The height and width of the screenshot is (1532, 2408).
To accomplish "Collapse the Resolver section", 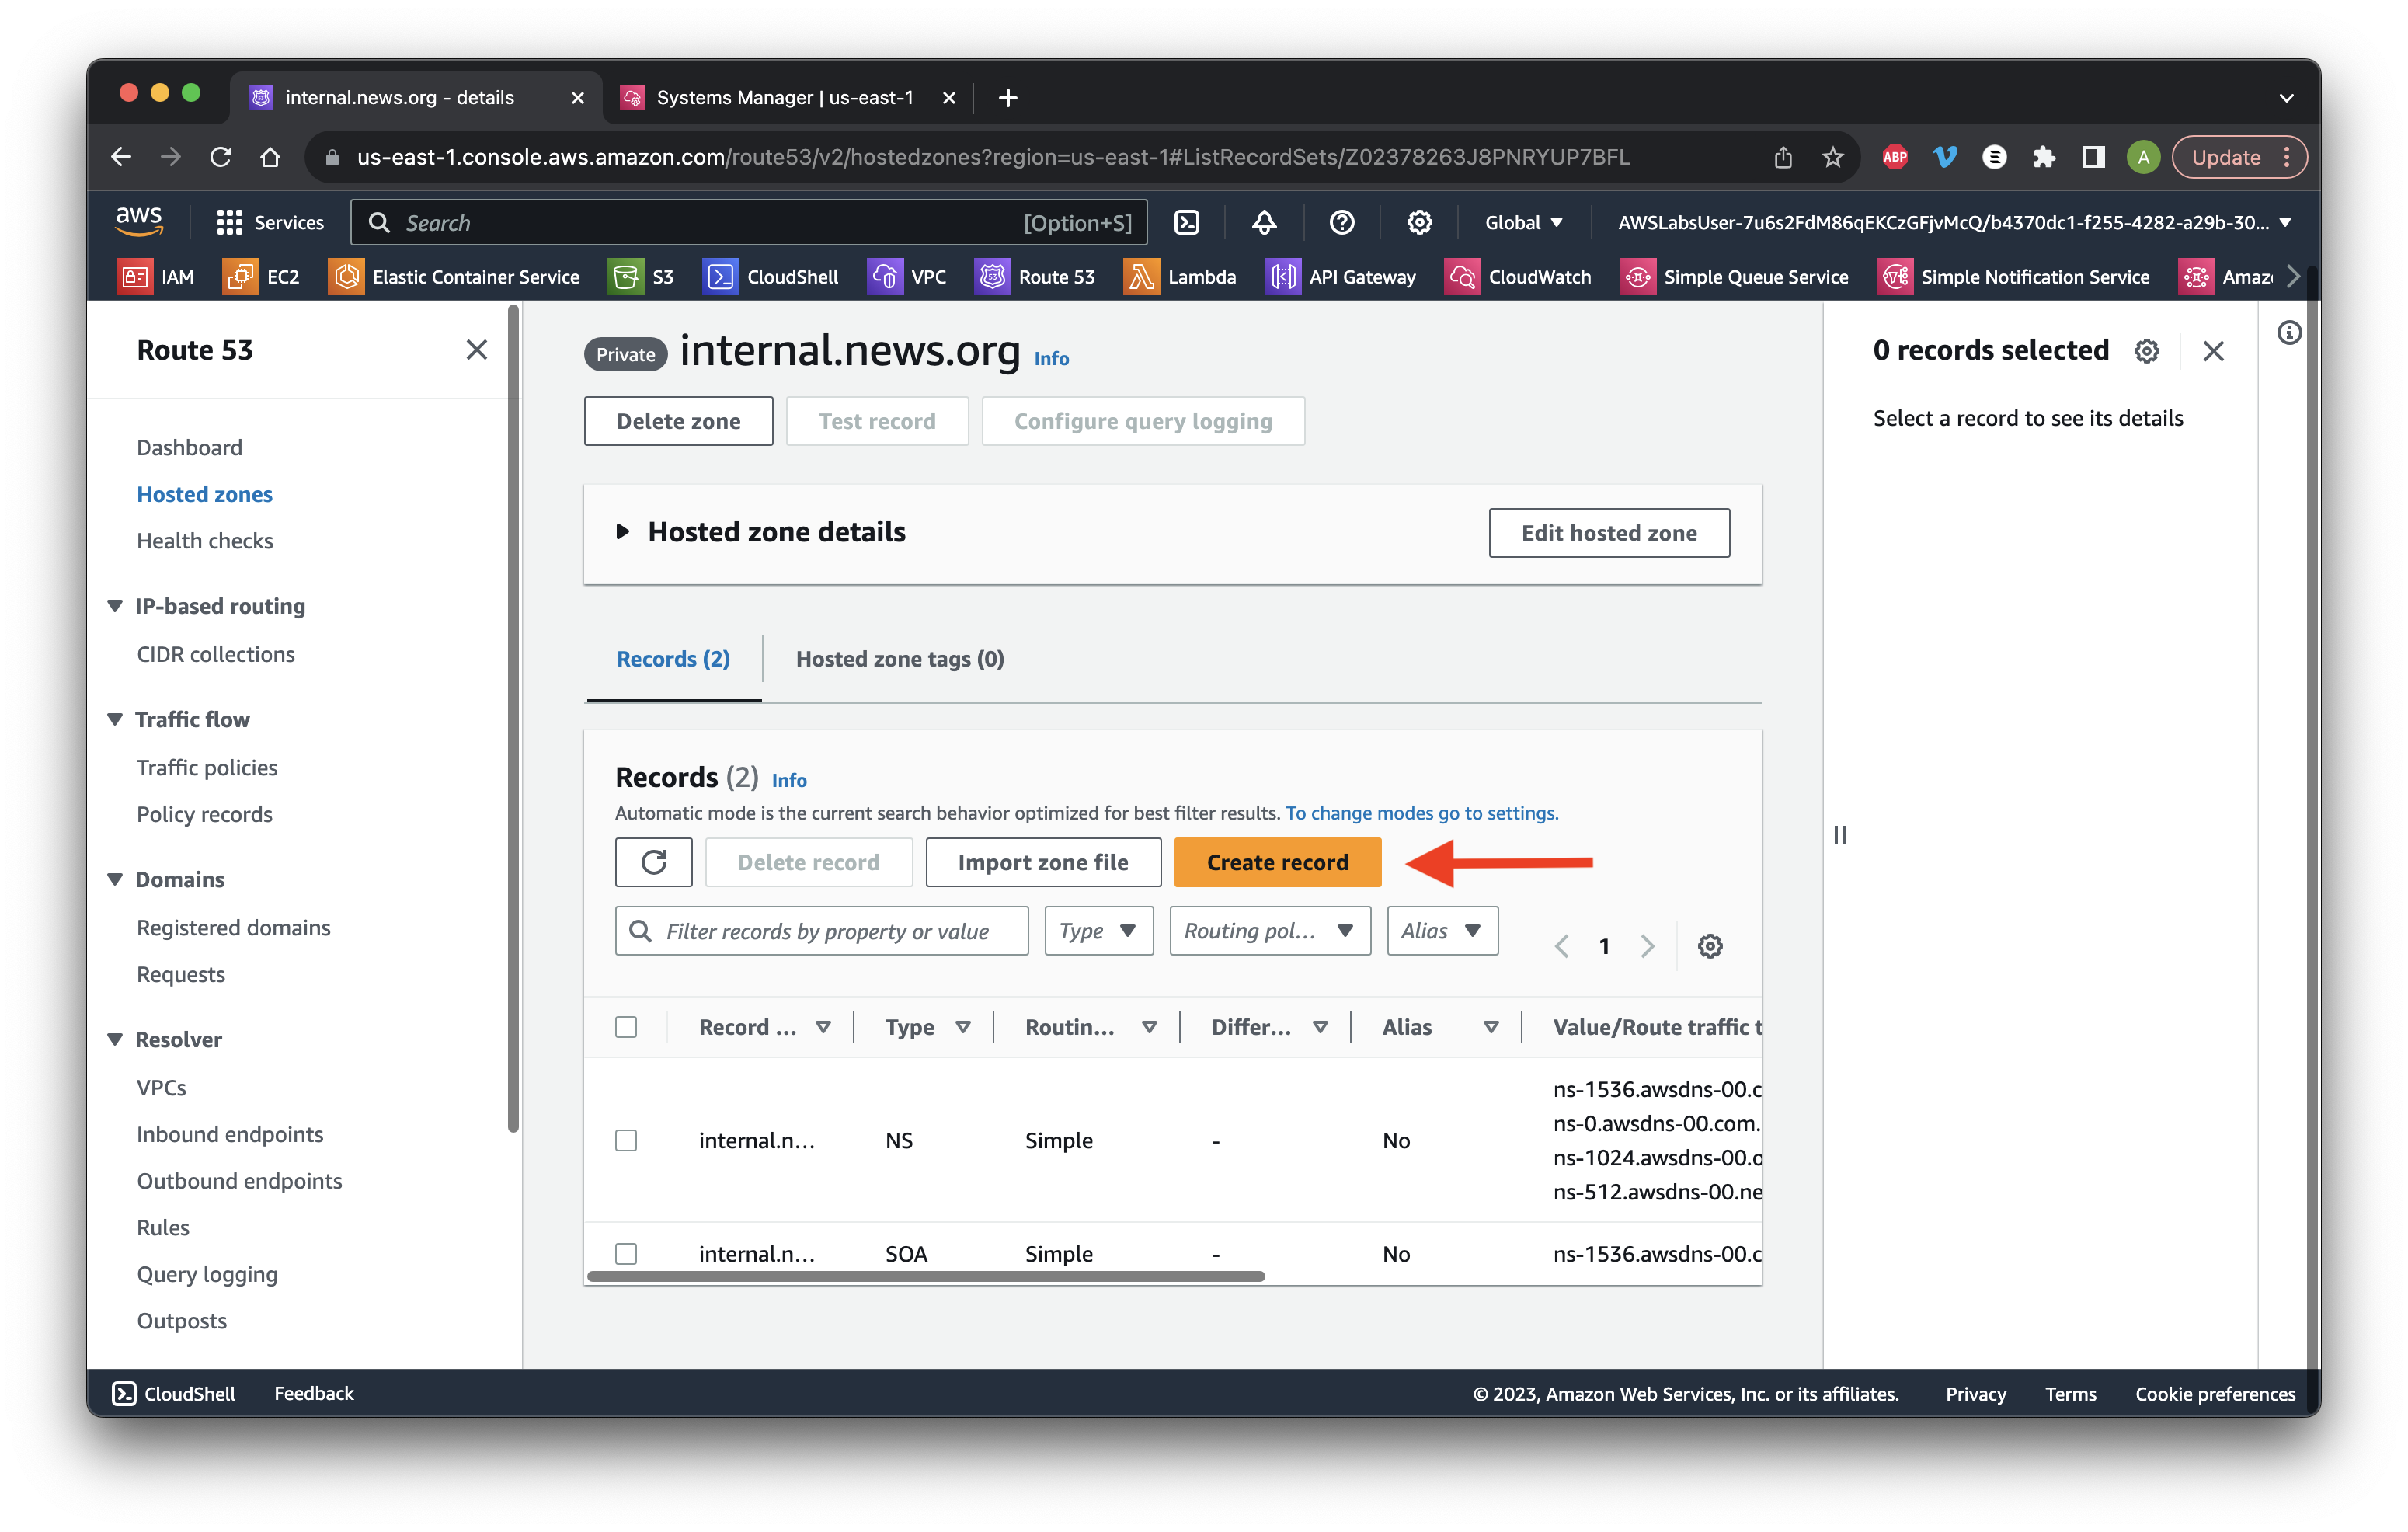I will coord(114,1039).
